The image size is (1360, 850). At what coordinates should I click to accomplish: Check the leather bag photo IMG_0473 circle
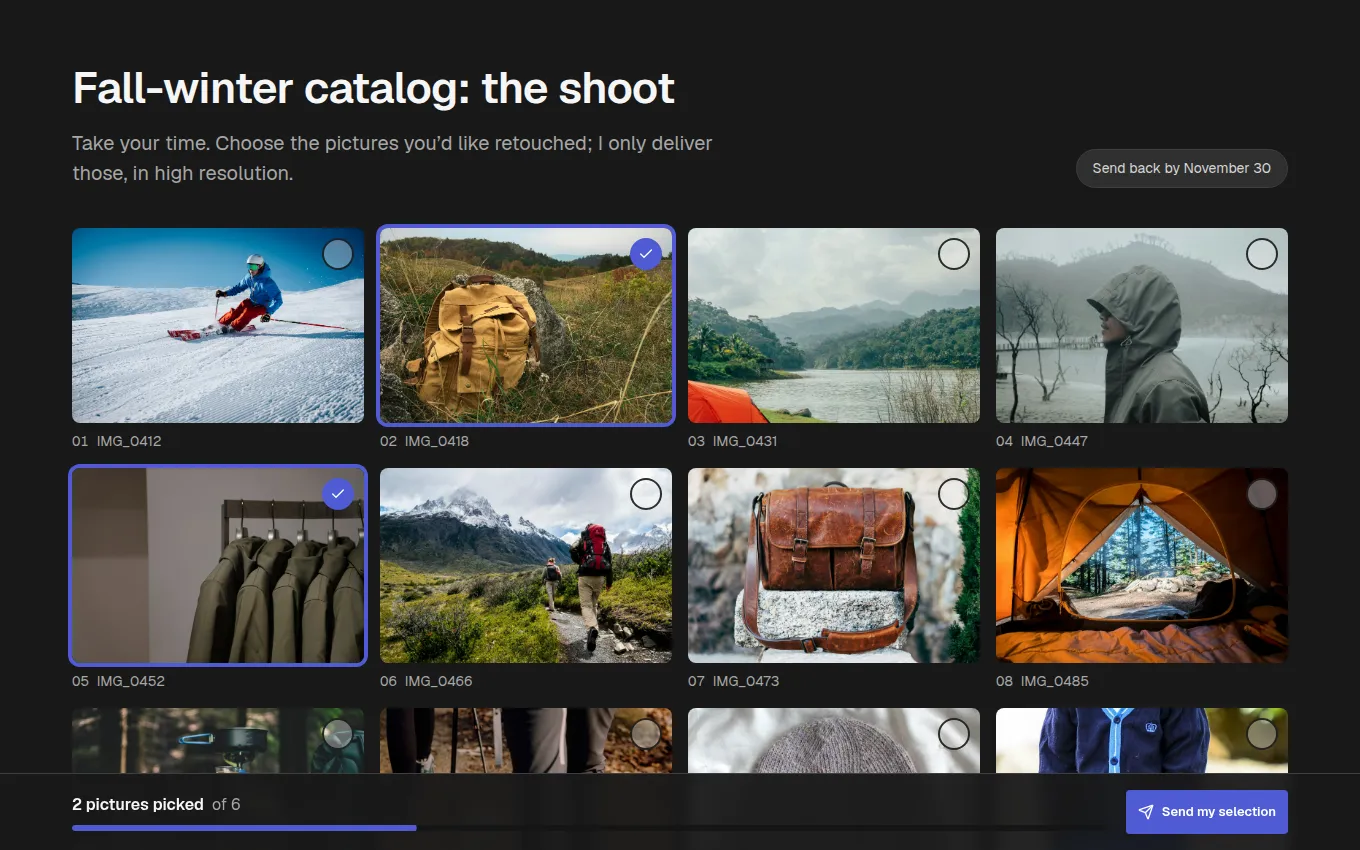pyautogui.click(x=954, y=494)
